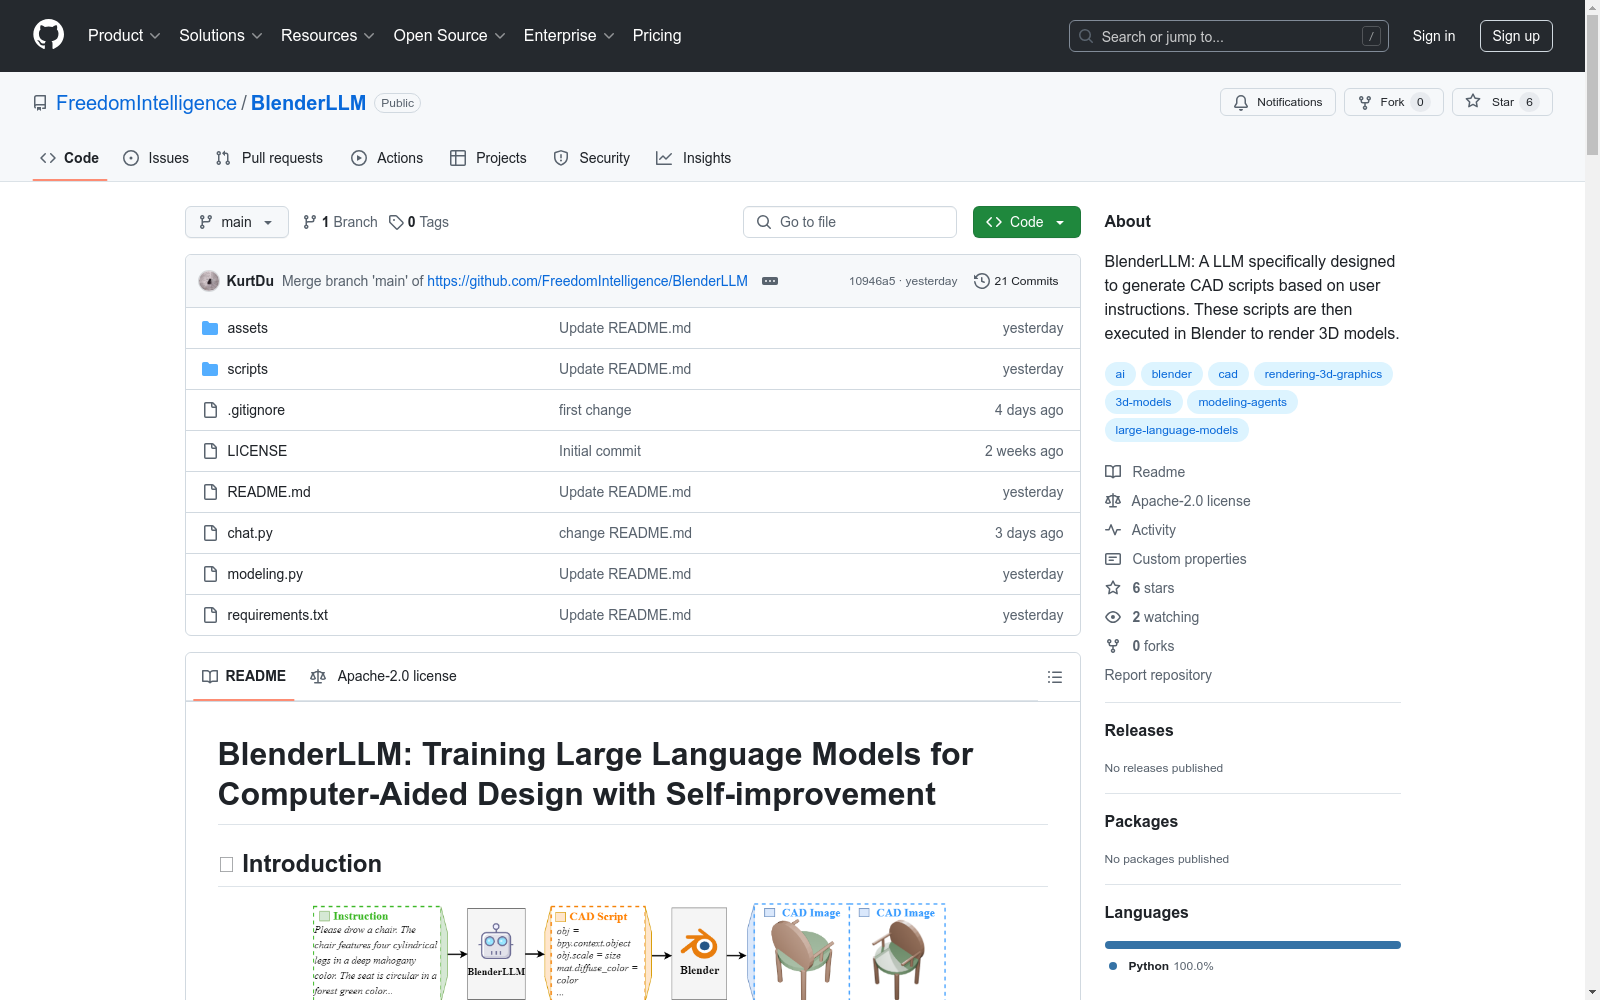This screenshot has width=1600, height=1000.
Task: Open the commit URL link in message
Action: [587, 281]
